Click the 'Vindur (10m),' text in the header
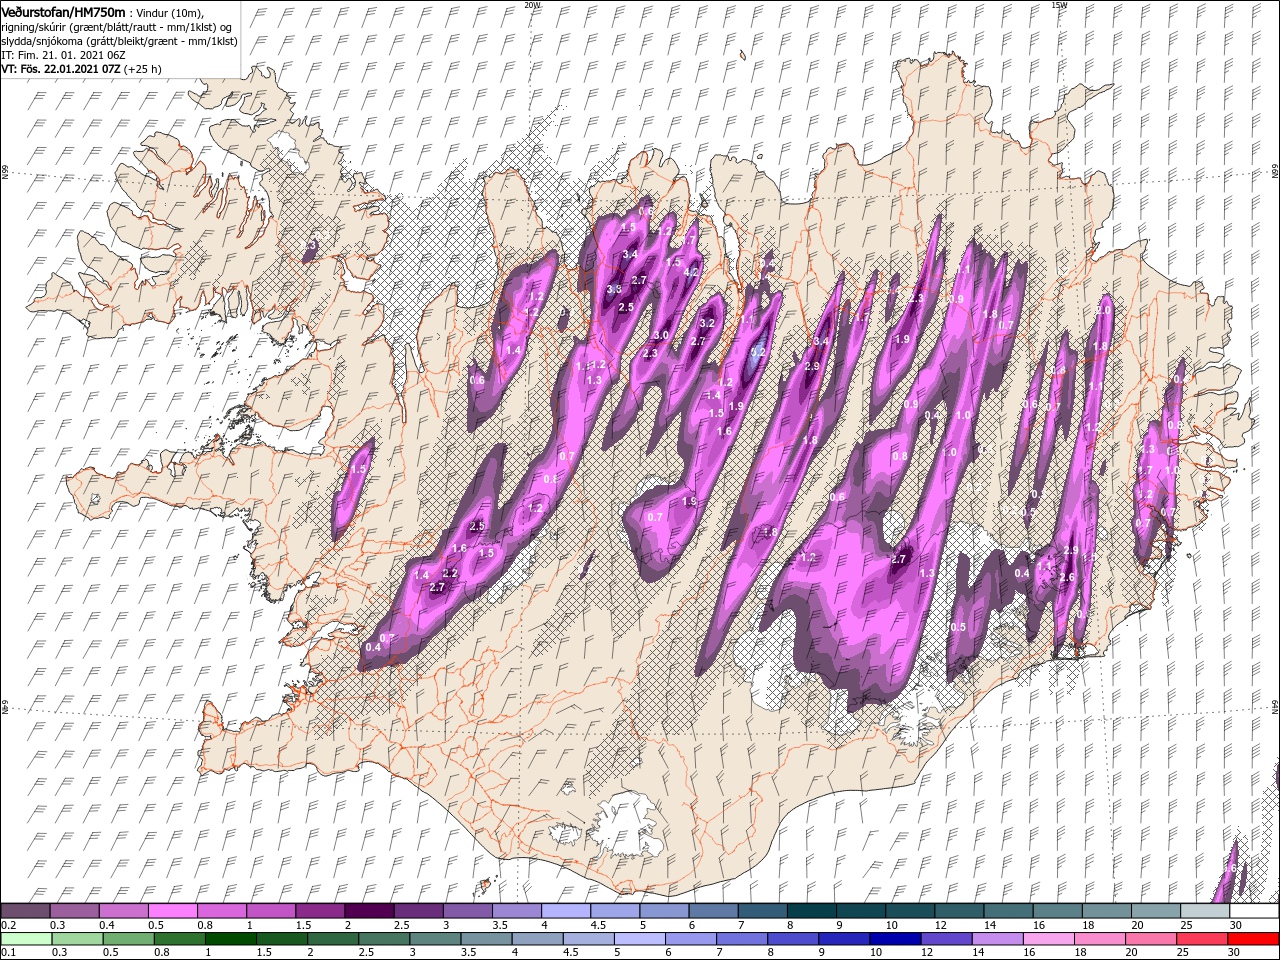The height and width of the screenshot is (960, 1280). coord(170,12)
